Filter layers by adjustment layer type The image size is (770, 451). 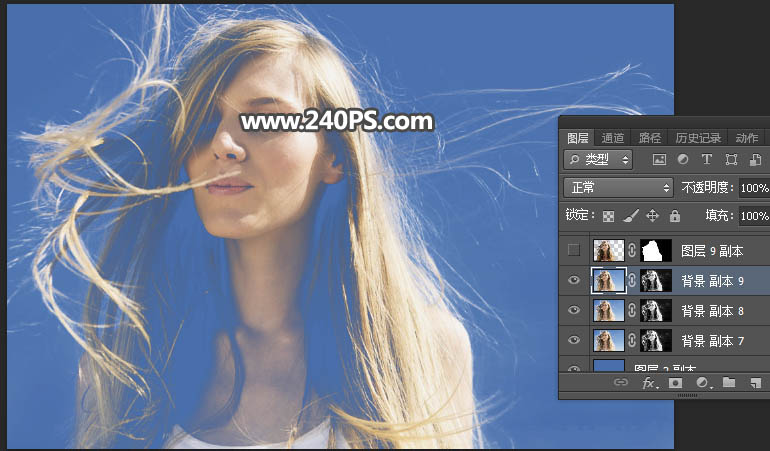point(683,159)
